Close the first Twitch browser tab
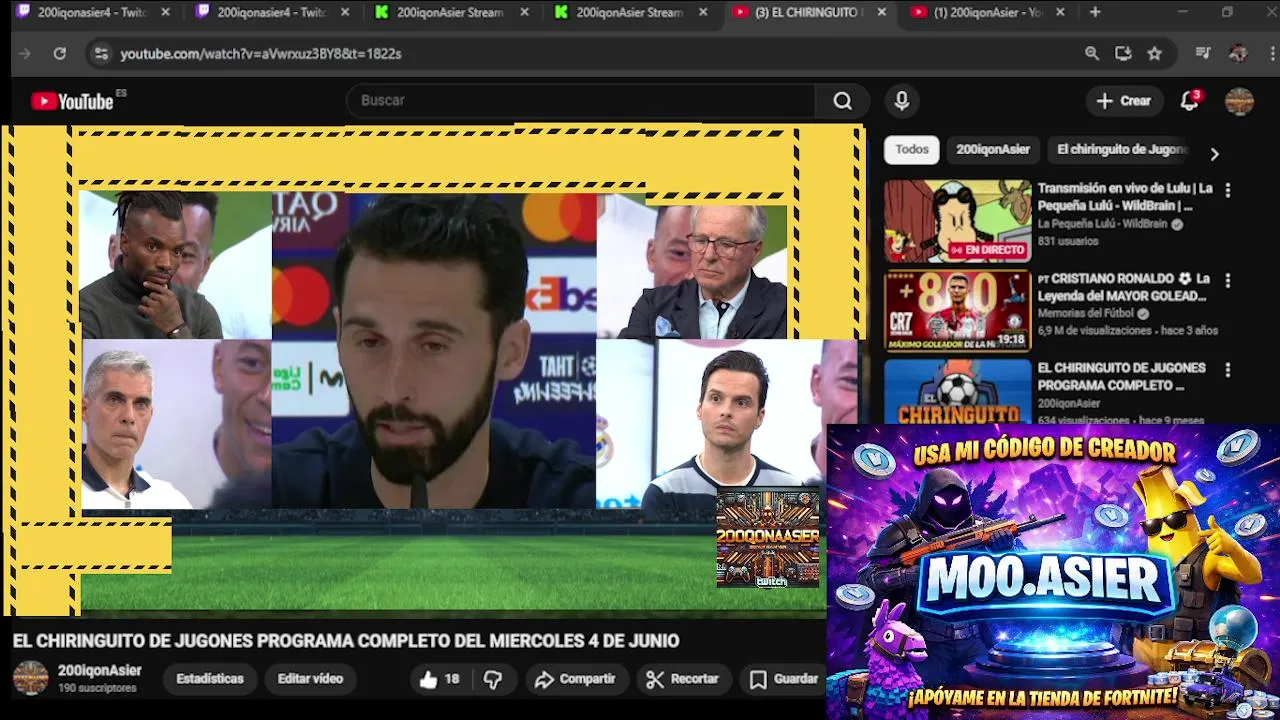The height and width of the screenshot is (720, 1280). pos(165,13)
